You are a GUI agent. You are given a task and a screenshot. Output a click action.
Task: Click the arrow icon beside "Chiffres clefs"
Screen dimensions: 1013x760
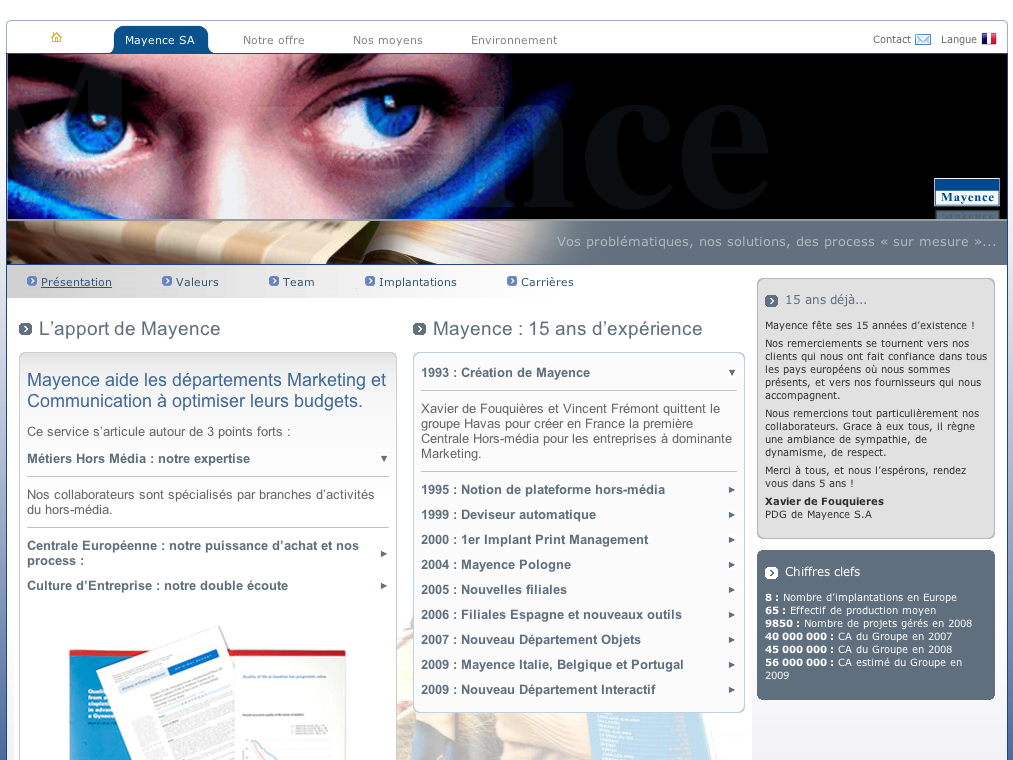point(770,572)
